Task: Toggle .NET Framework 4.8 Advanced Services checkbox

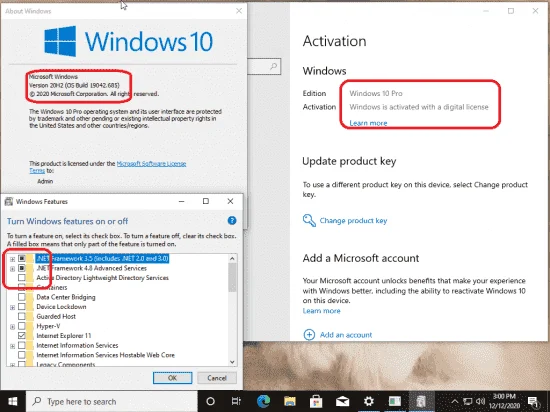Action: point(22,268)
